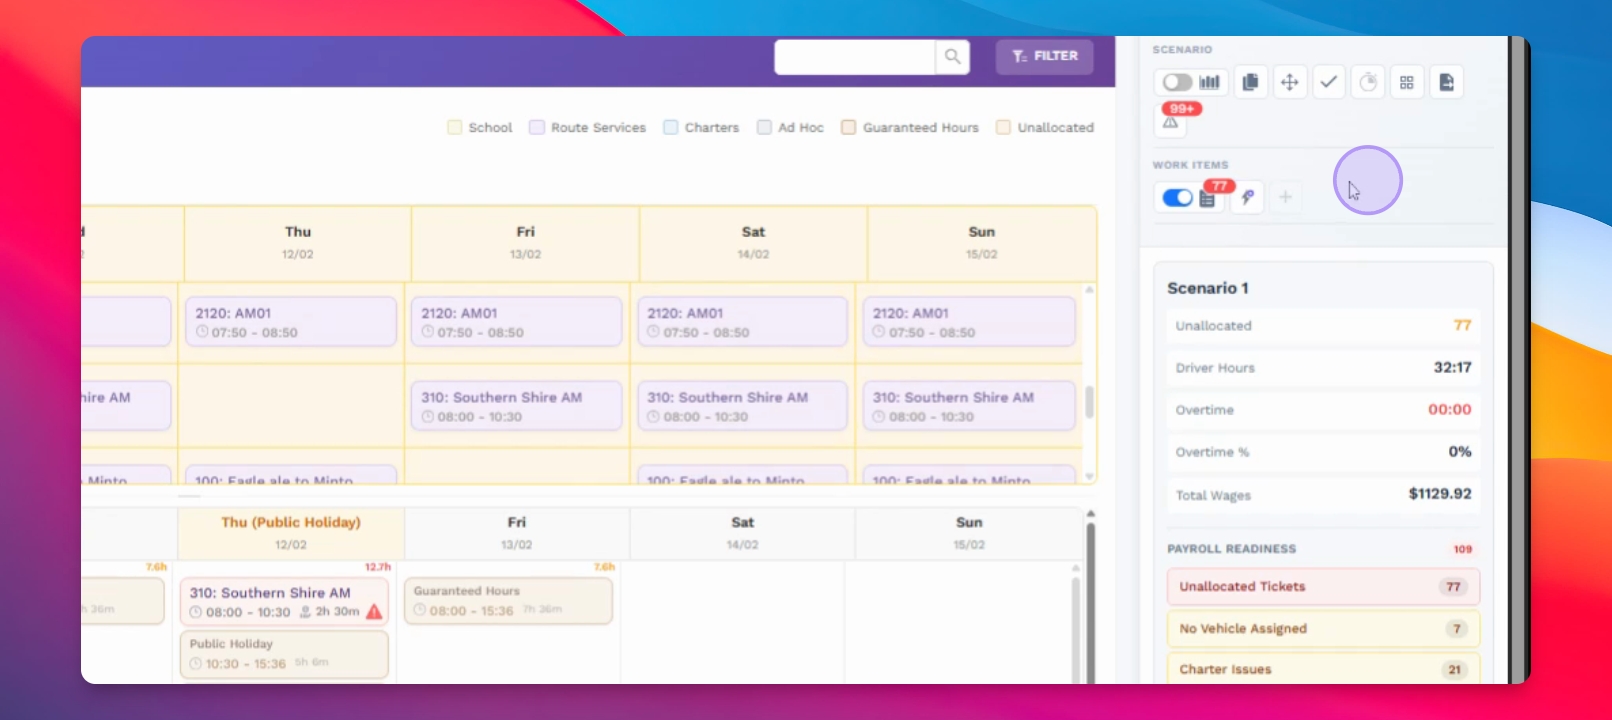Screen dimensions: 1612x720
Task: Click the work items list icon with 77 badge
Action: click(1208, 198)
